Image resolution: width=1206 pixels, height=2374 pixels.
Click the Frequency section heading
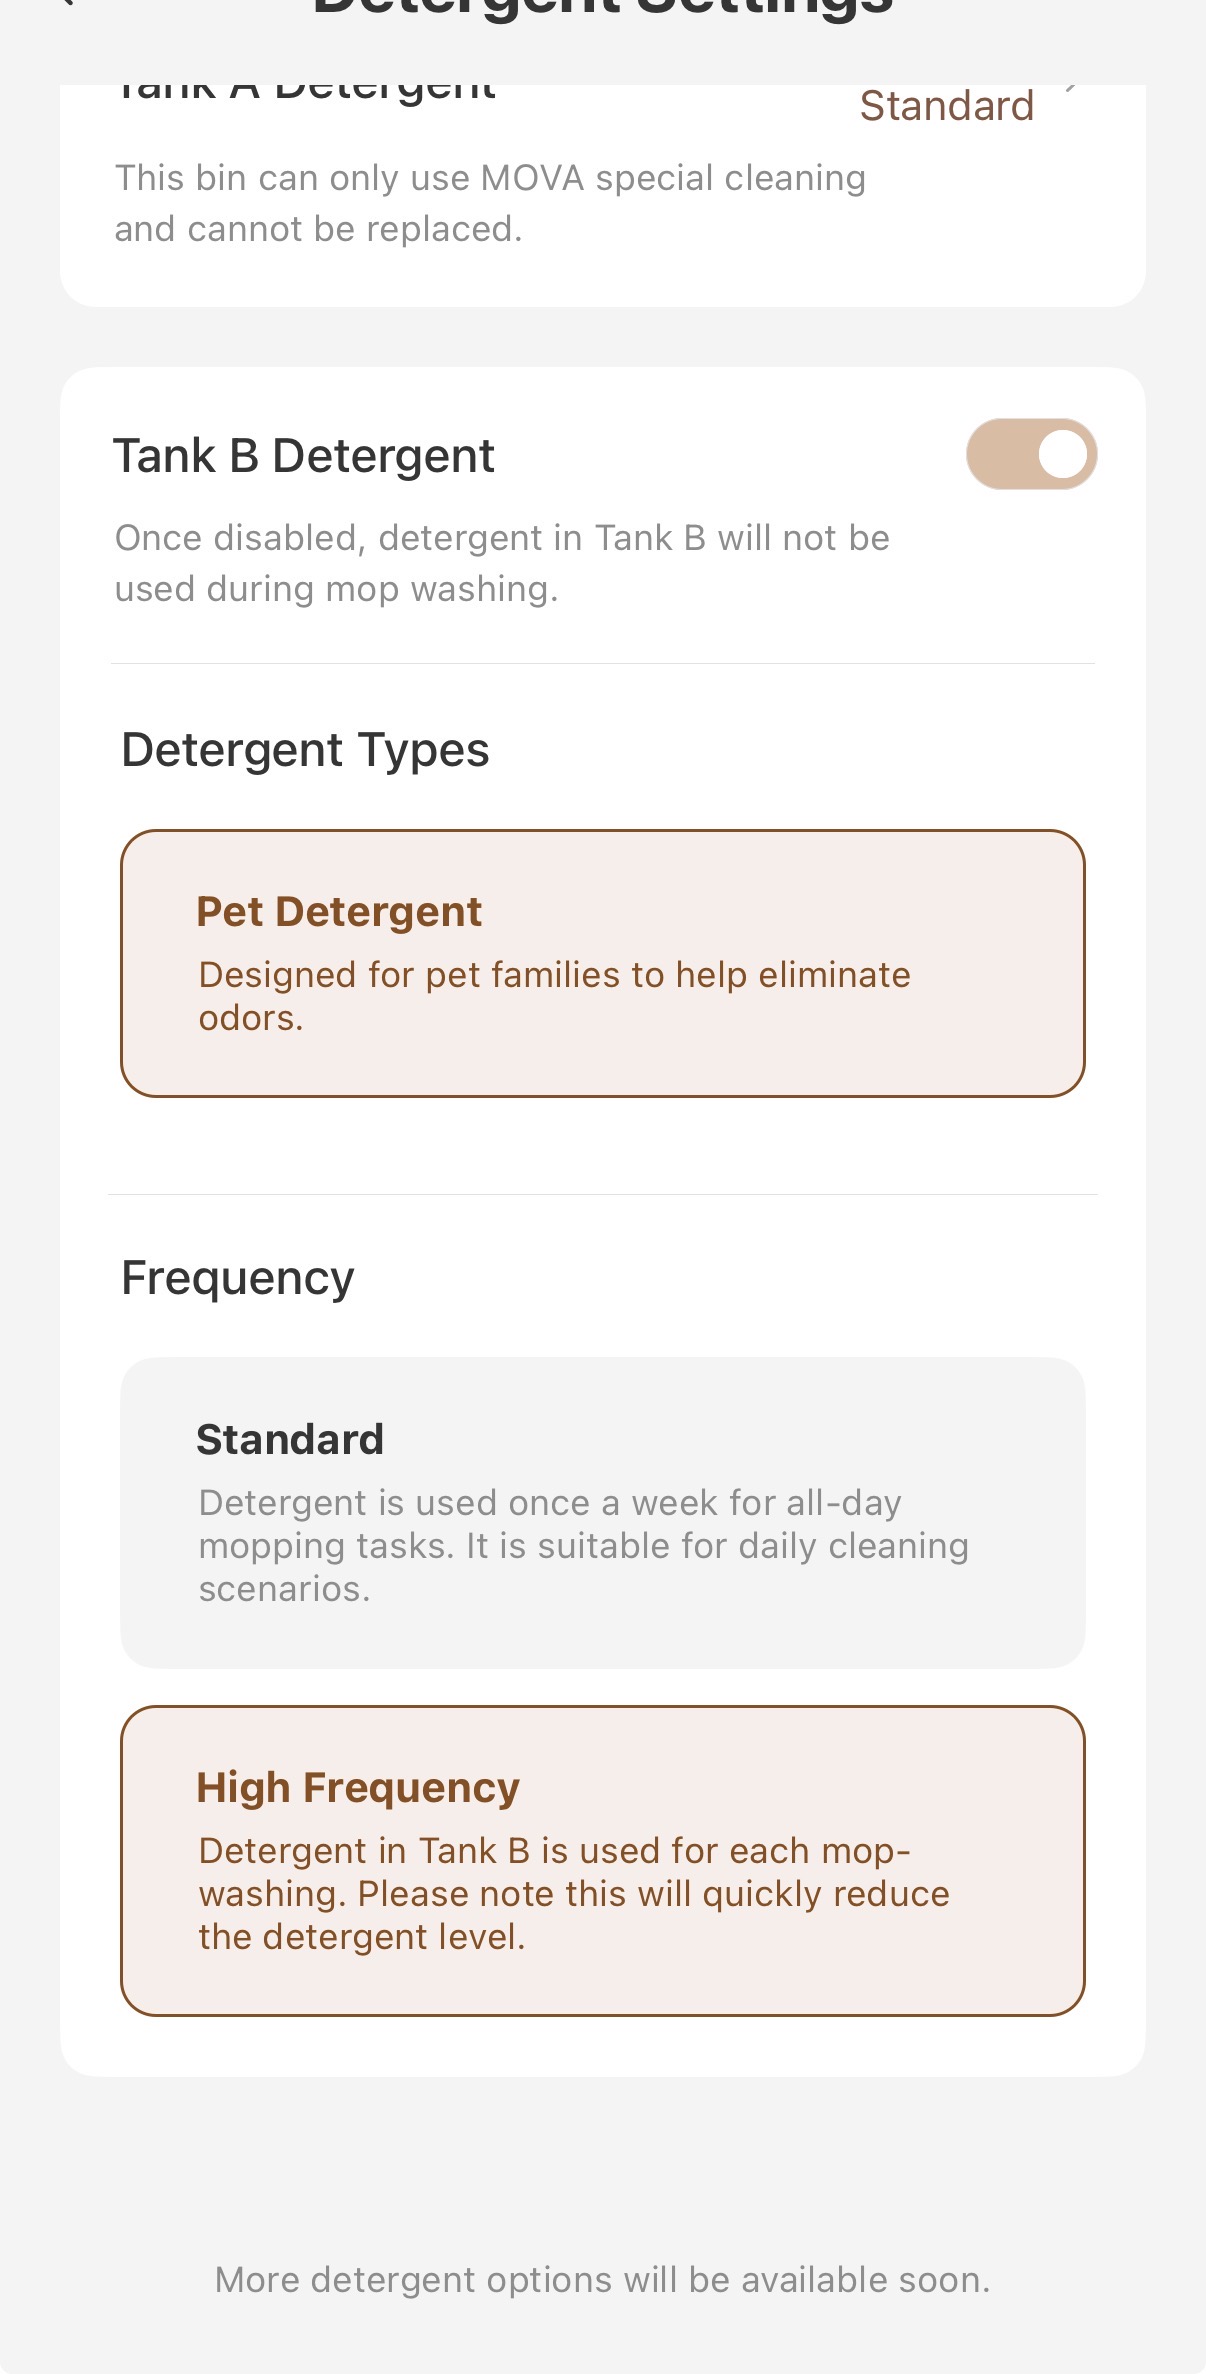[x=237, y=1278]
